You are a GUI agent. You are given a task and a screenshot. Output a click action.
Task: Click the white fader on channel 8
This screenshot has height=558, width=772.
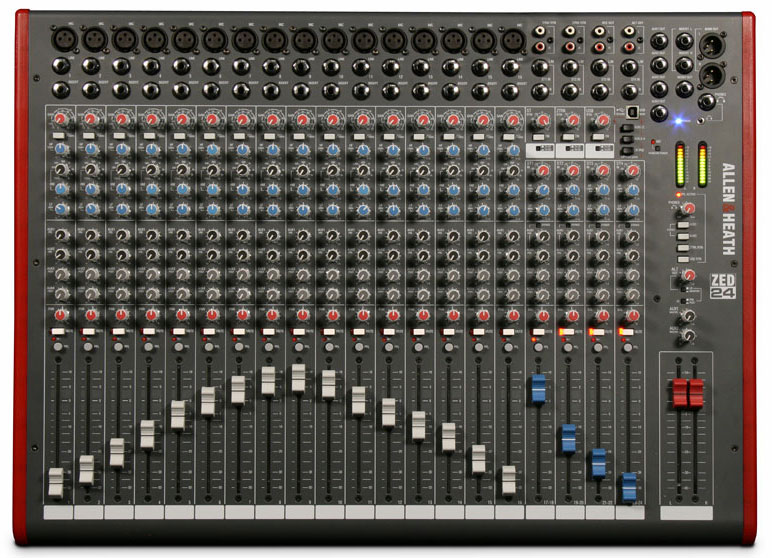(x=268, y=380)
